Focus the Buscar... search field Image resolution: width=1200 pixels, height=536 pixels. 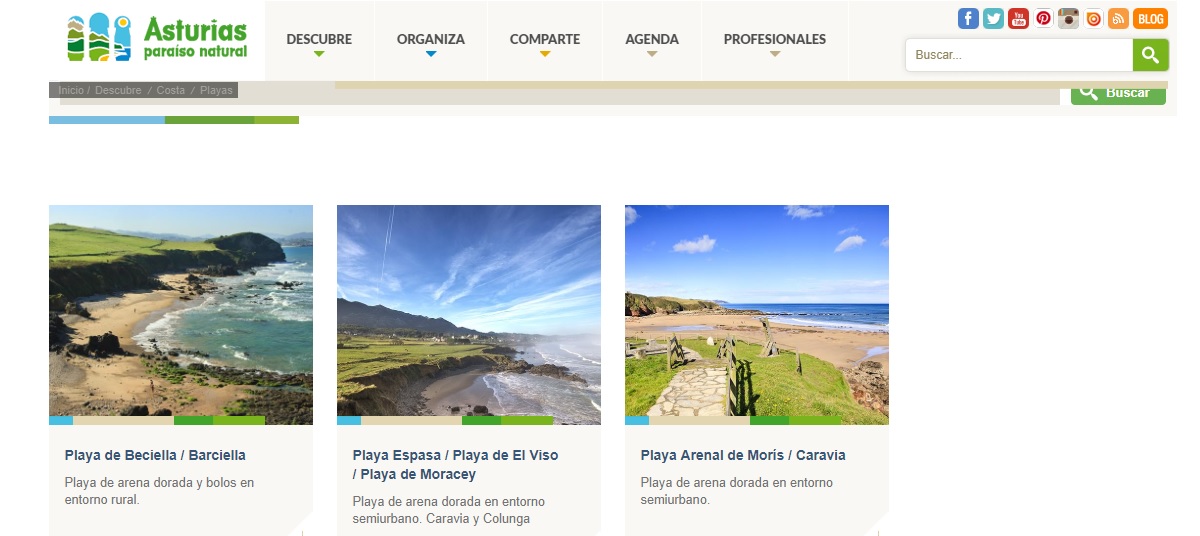coord(1019,55)
